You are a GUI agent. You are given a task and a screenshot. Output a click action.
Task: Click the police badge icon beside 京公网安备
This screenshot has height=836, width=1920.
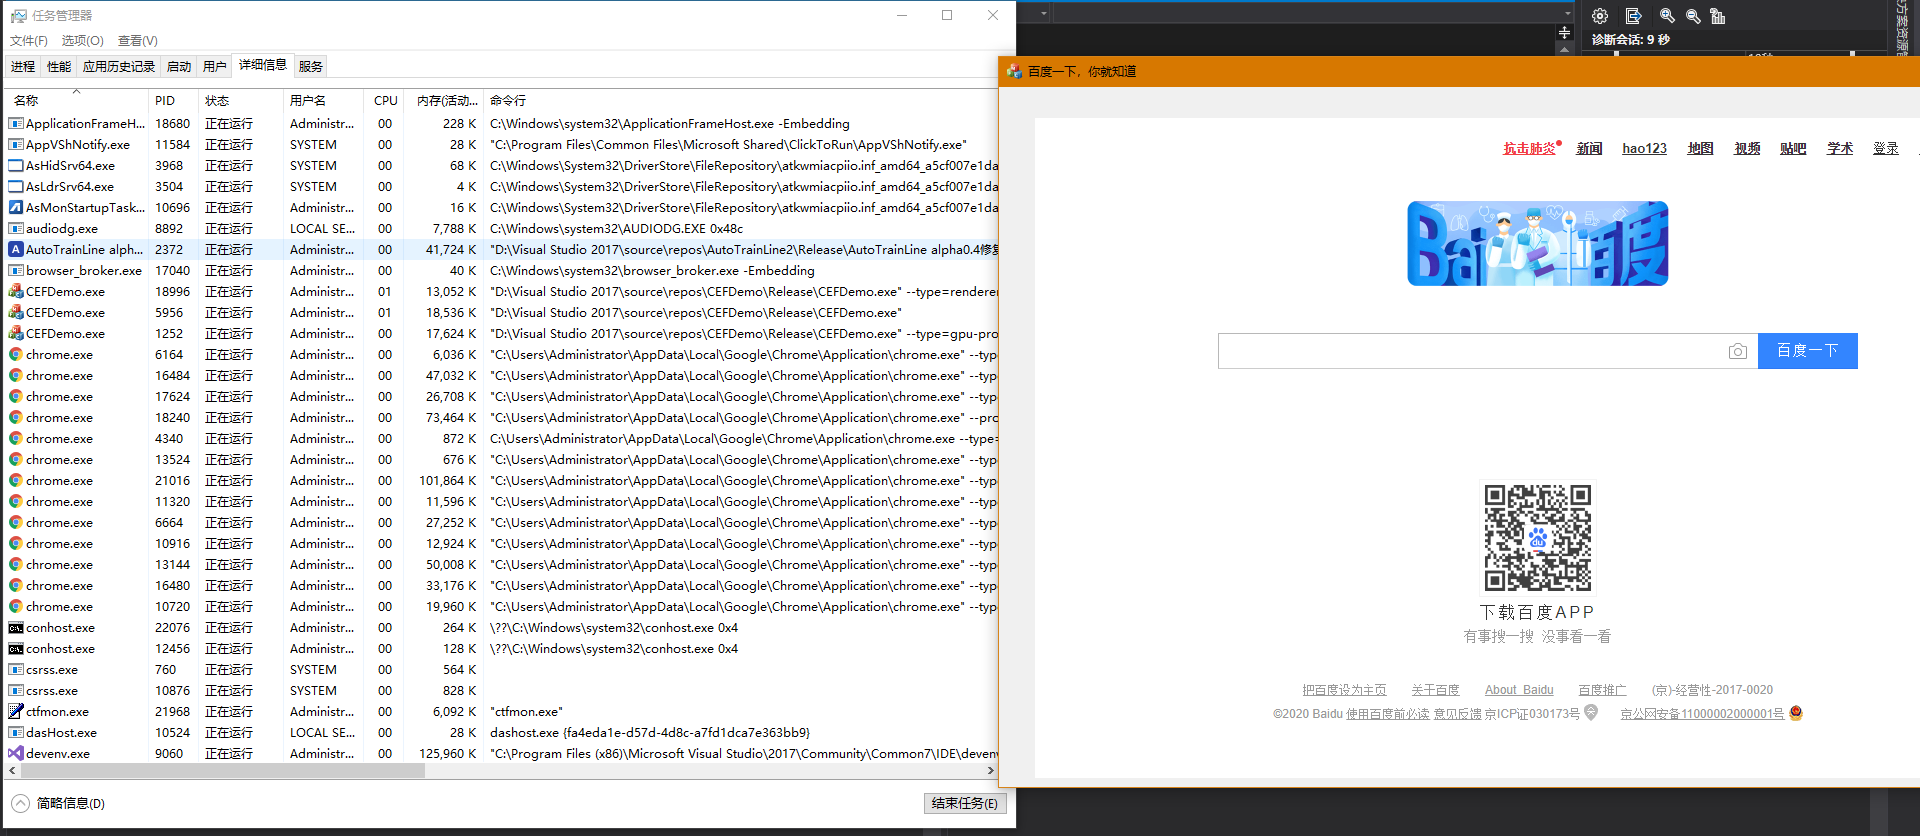coord(1796,713)
